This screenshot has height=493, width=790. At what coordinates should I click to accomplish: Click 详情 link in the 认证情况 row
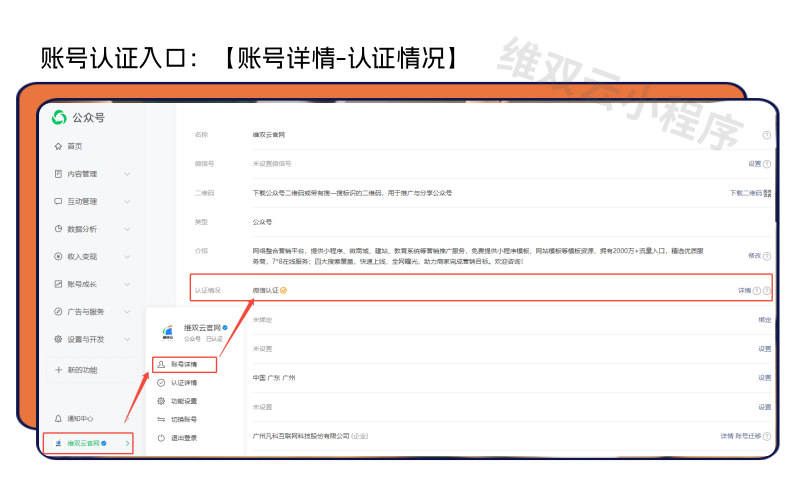tap(744, 291)
